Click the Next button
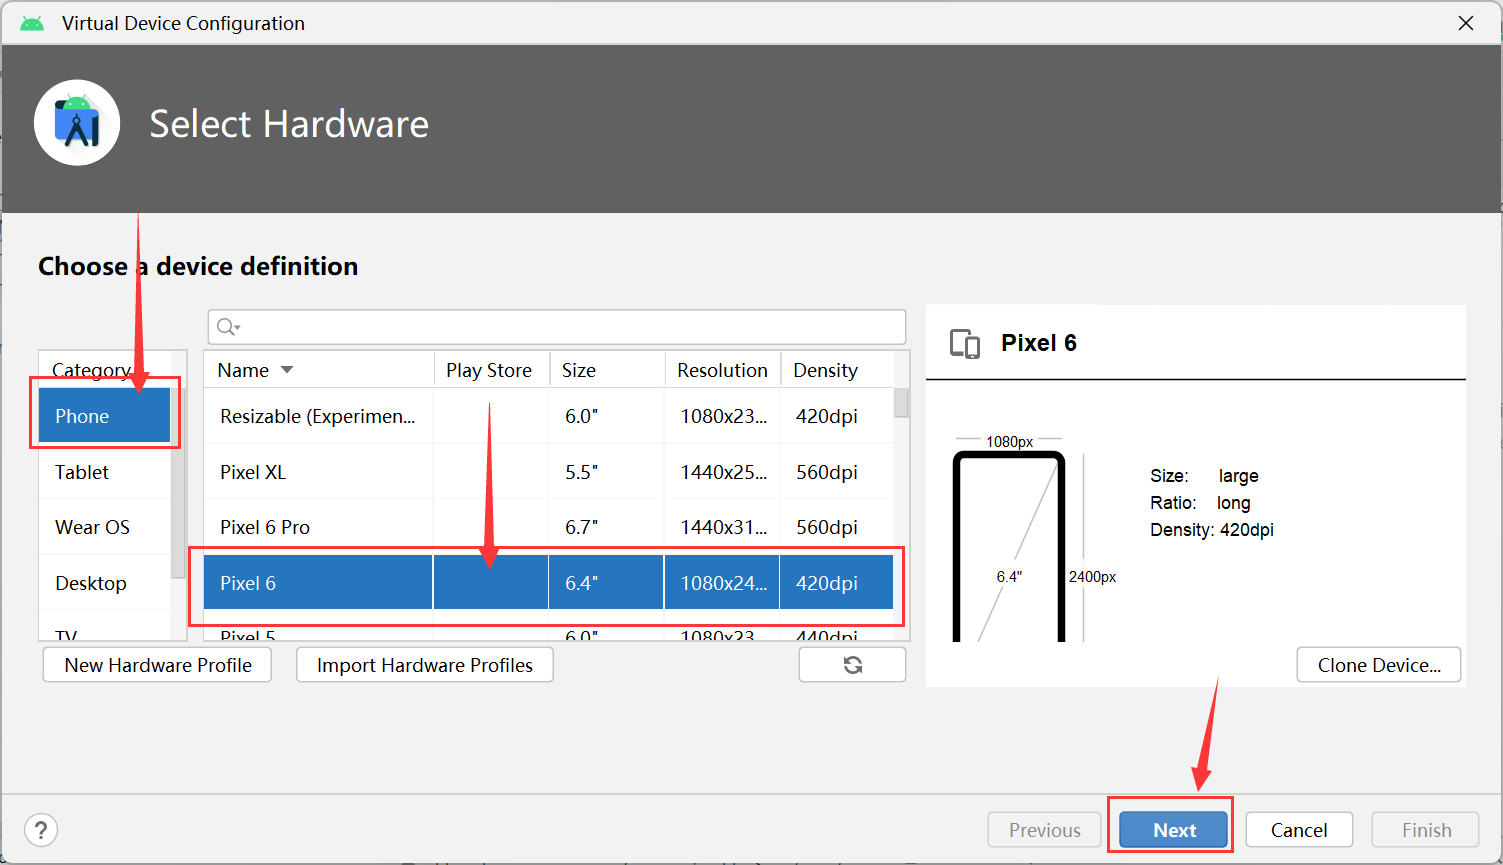1503x865 pixels. point(1174,830)
